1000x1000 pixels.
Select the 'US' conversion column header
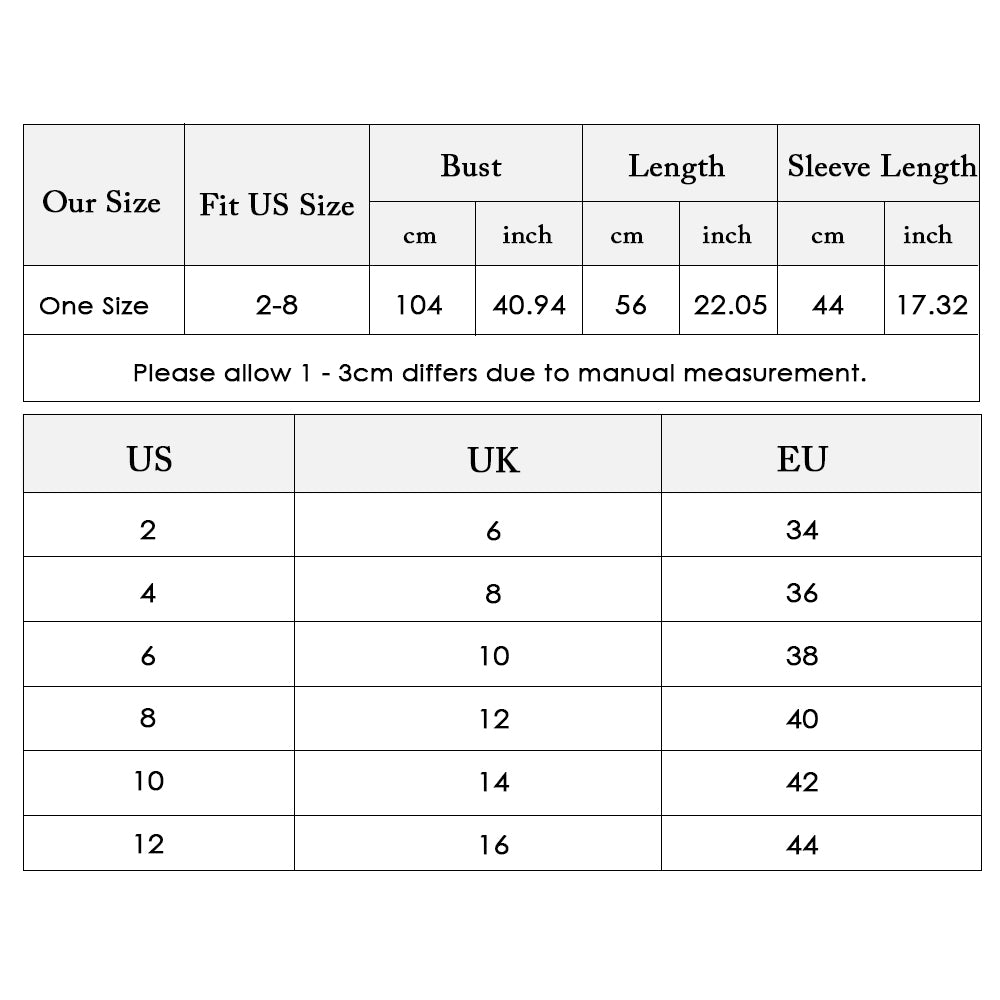pos(159,453)
